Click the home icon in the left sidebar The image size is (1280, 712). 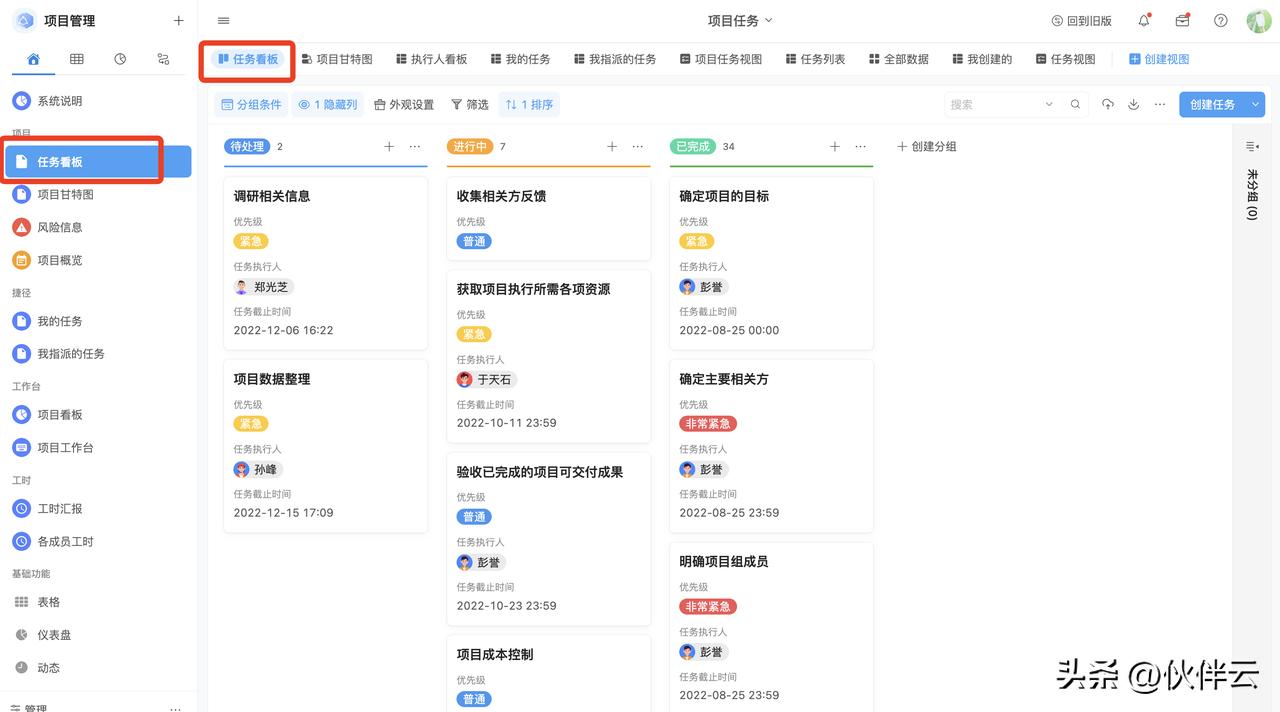pos(33,59)
